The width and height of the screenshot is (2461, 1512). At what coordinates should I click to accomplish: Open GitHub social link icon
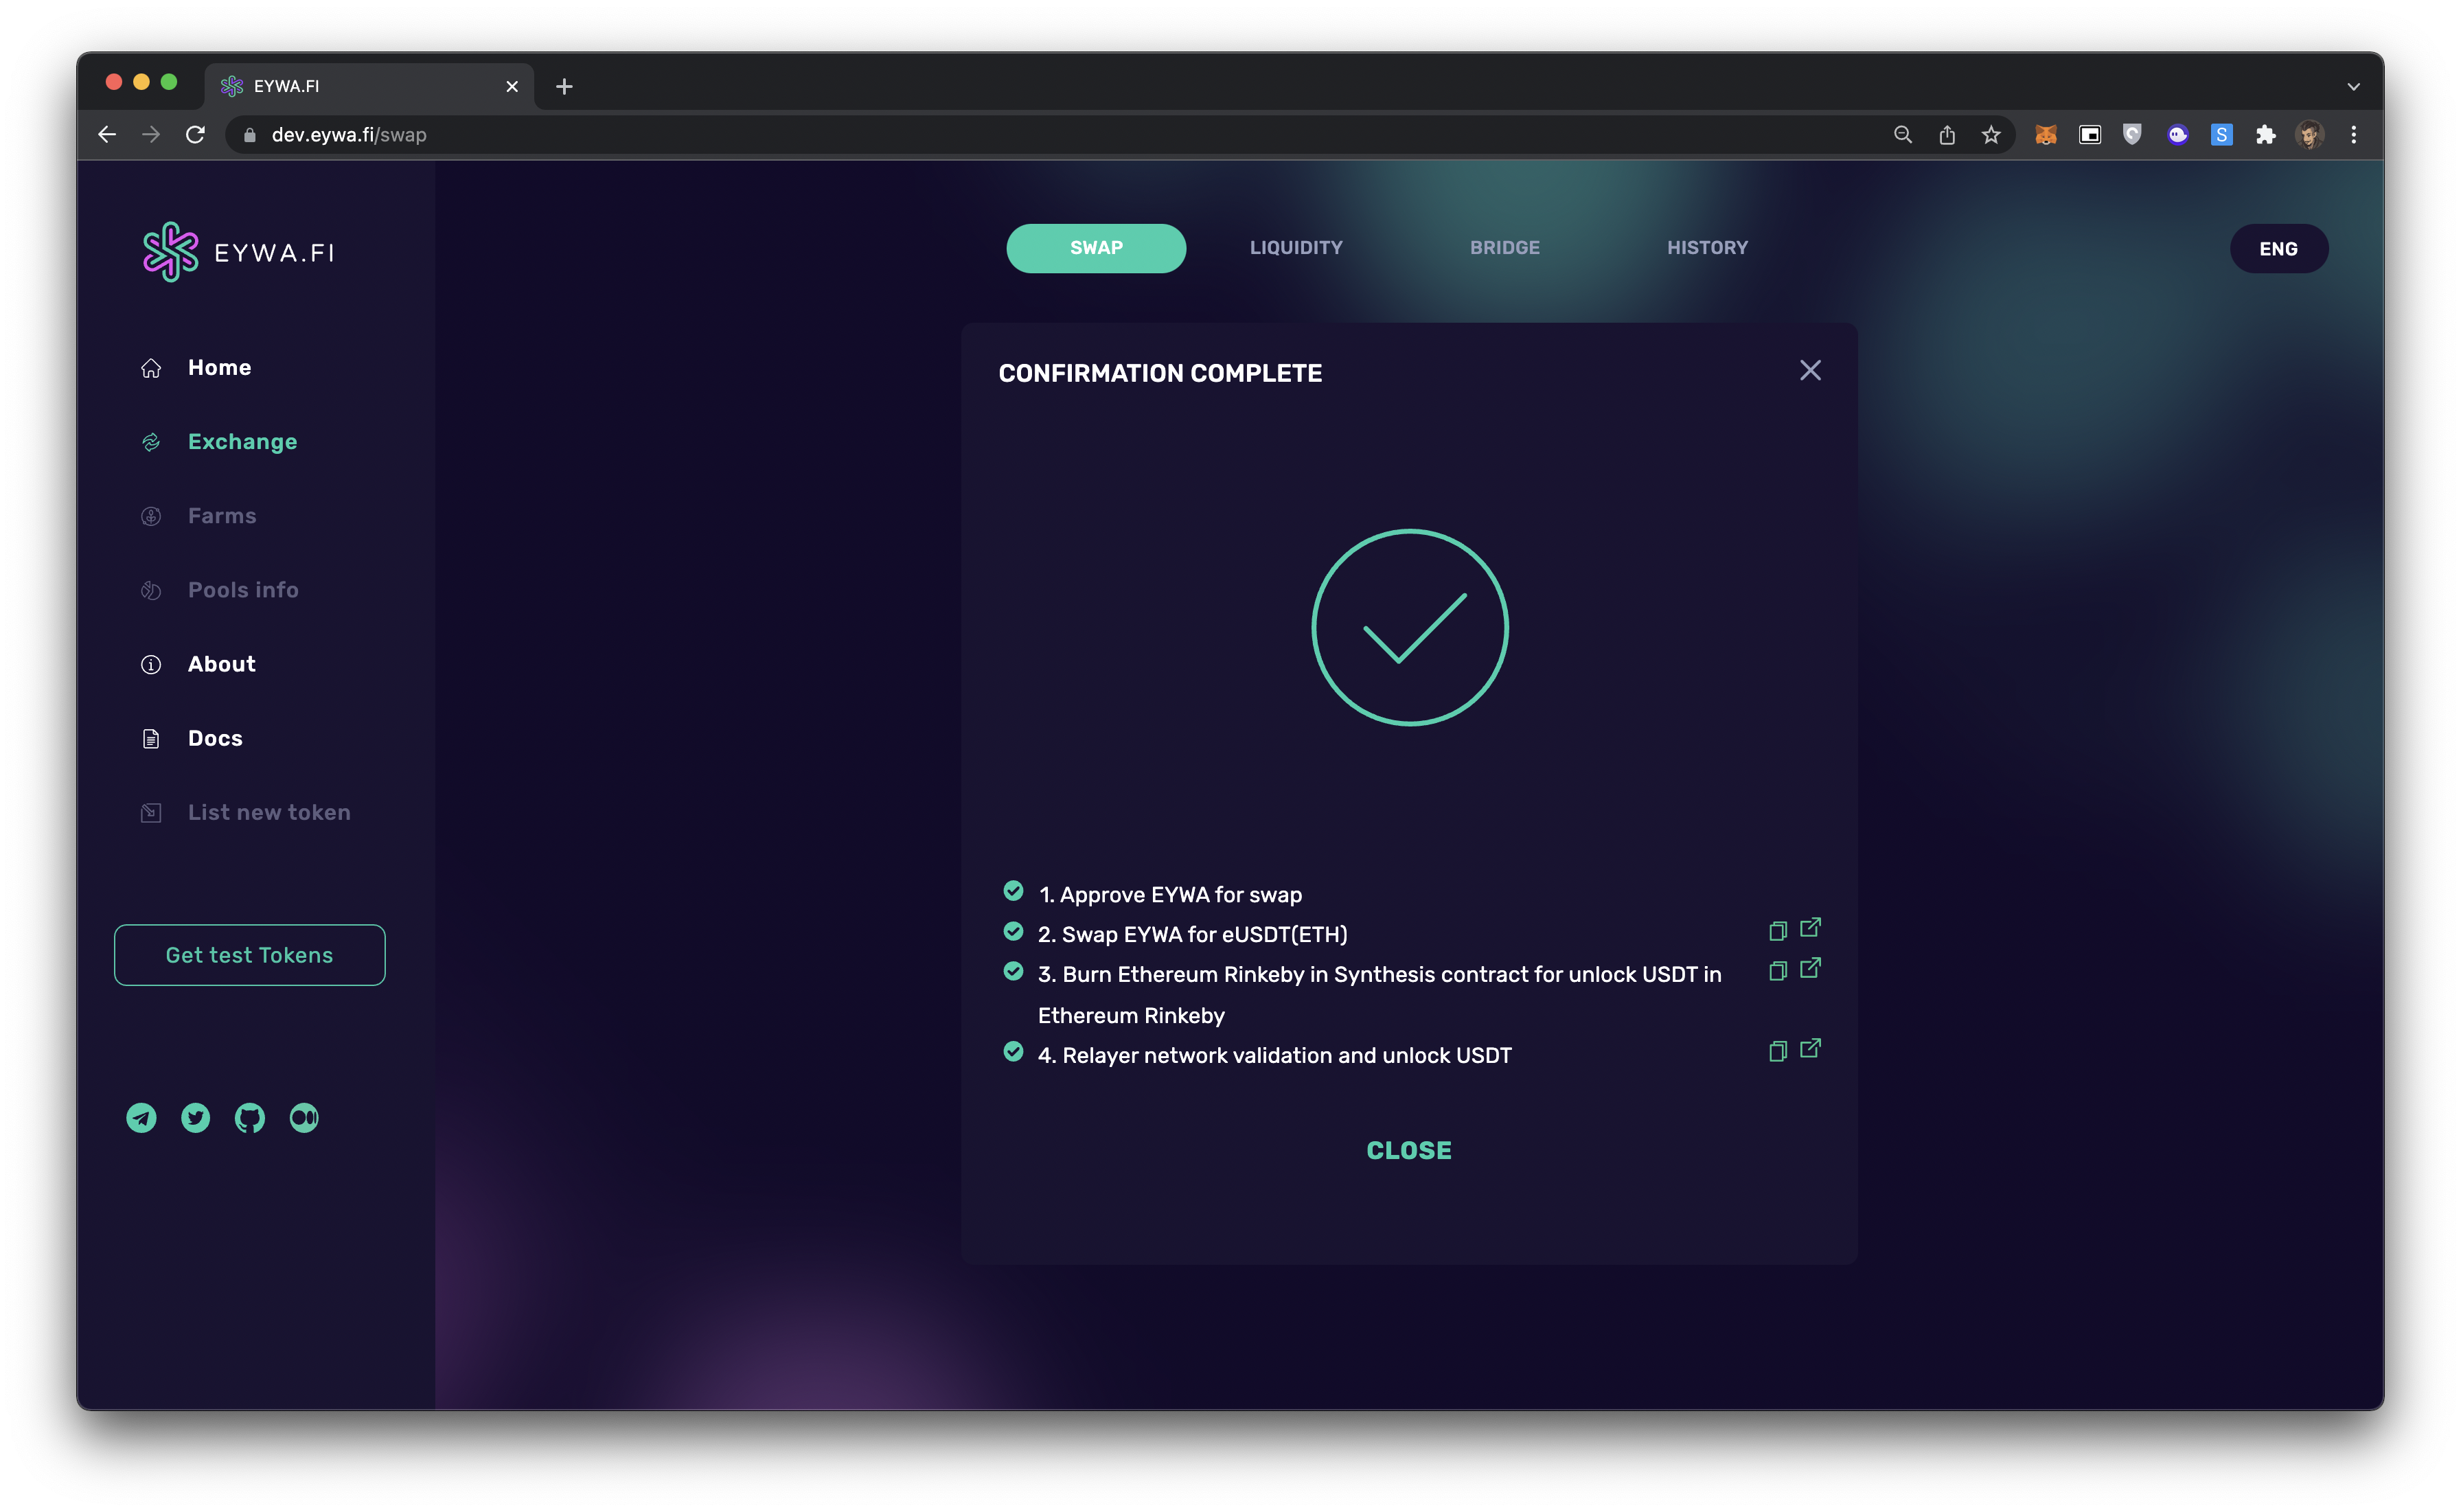pos(250,1117)
